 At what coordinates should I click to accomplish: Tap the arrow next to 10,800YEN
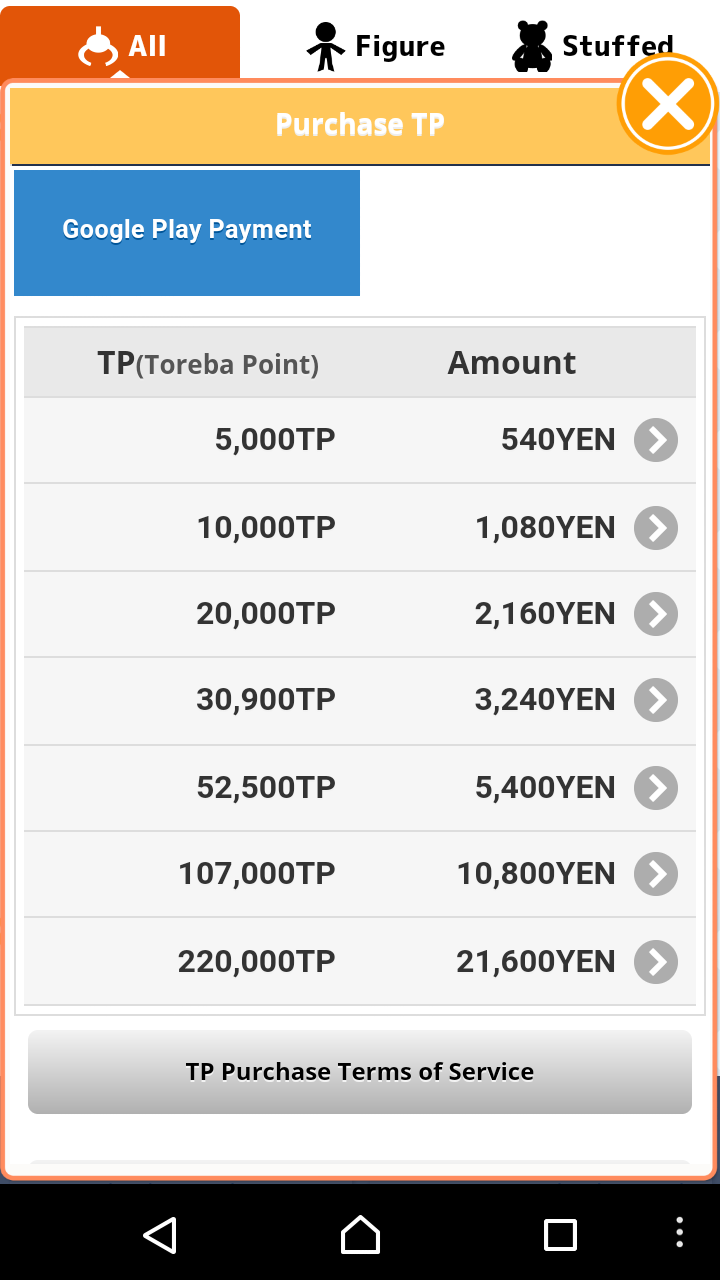coord(656,874)
